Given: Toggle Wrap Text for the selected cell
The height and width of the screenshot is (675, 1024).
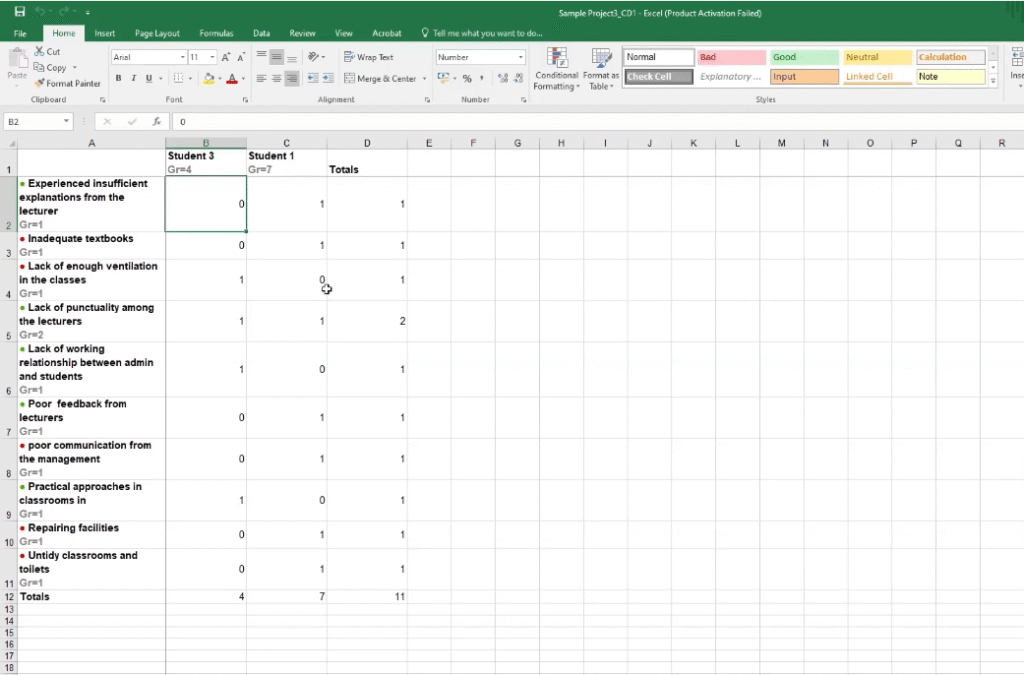Looking at the screenshot, I should click(369, 57).
